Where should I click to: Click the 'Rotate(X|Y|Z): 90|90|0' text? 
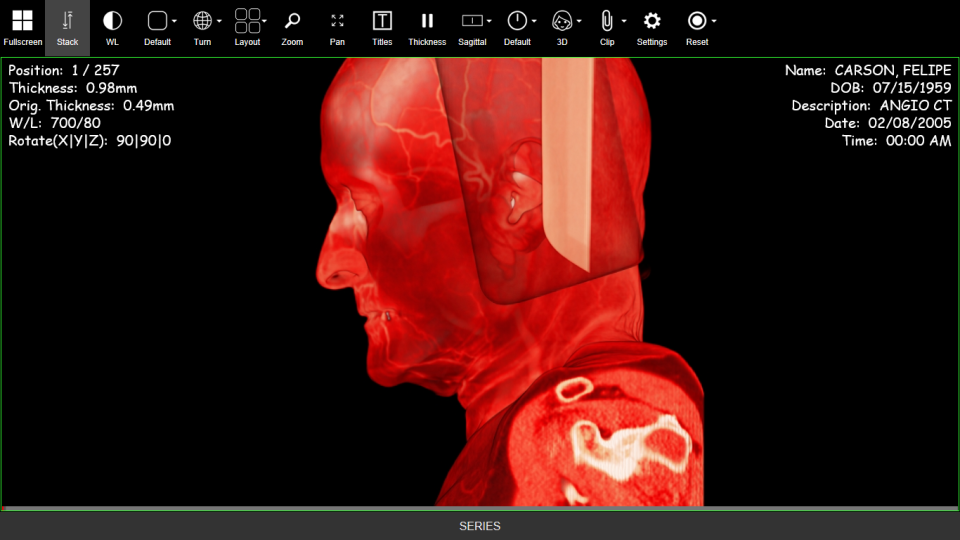click(89, 141)
